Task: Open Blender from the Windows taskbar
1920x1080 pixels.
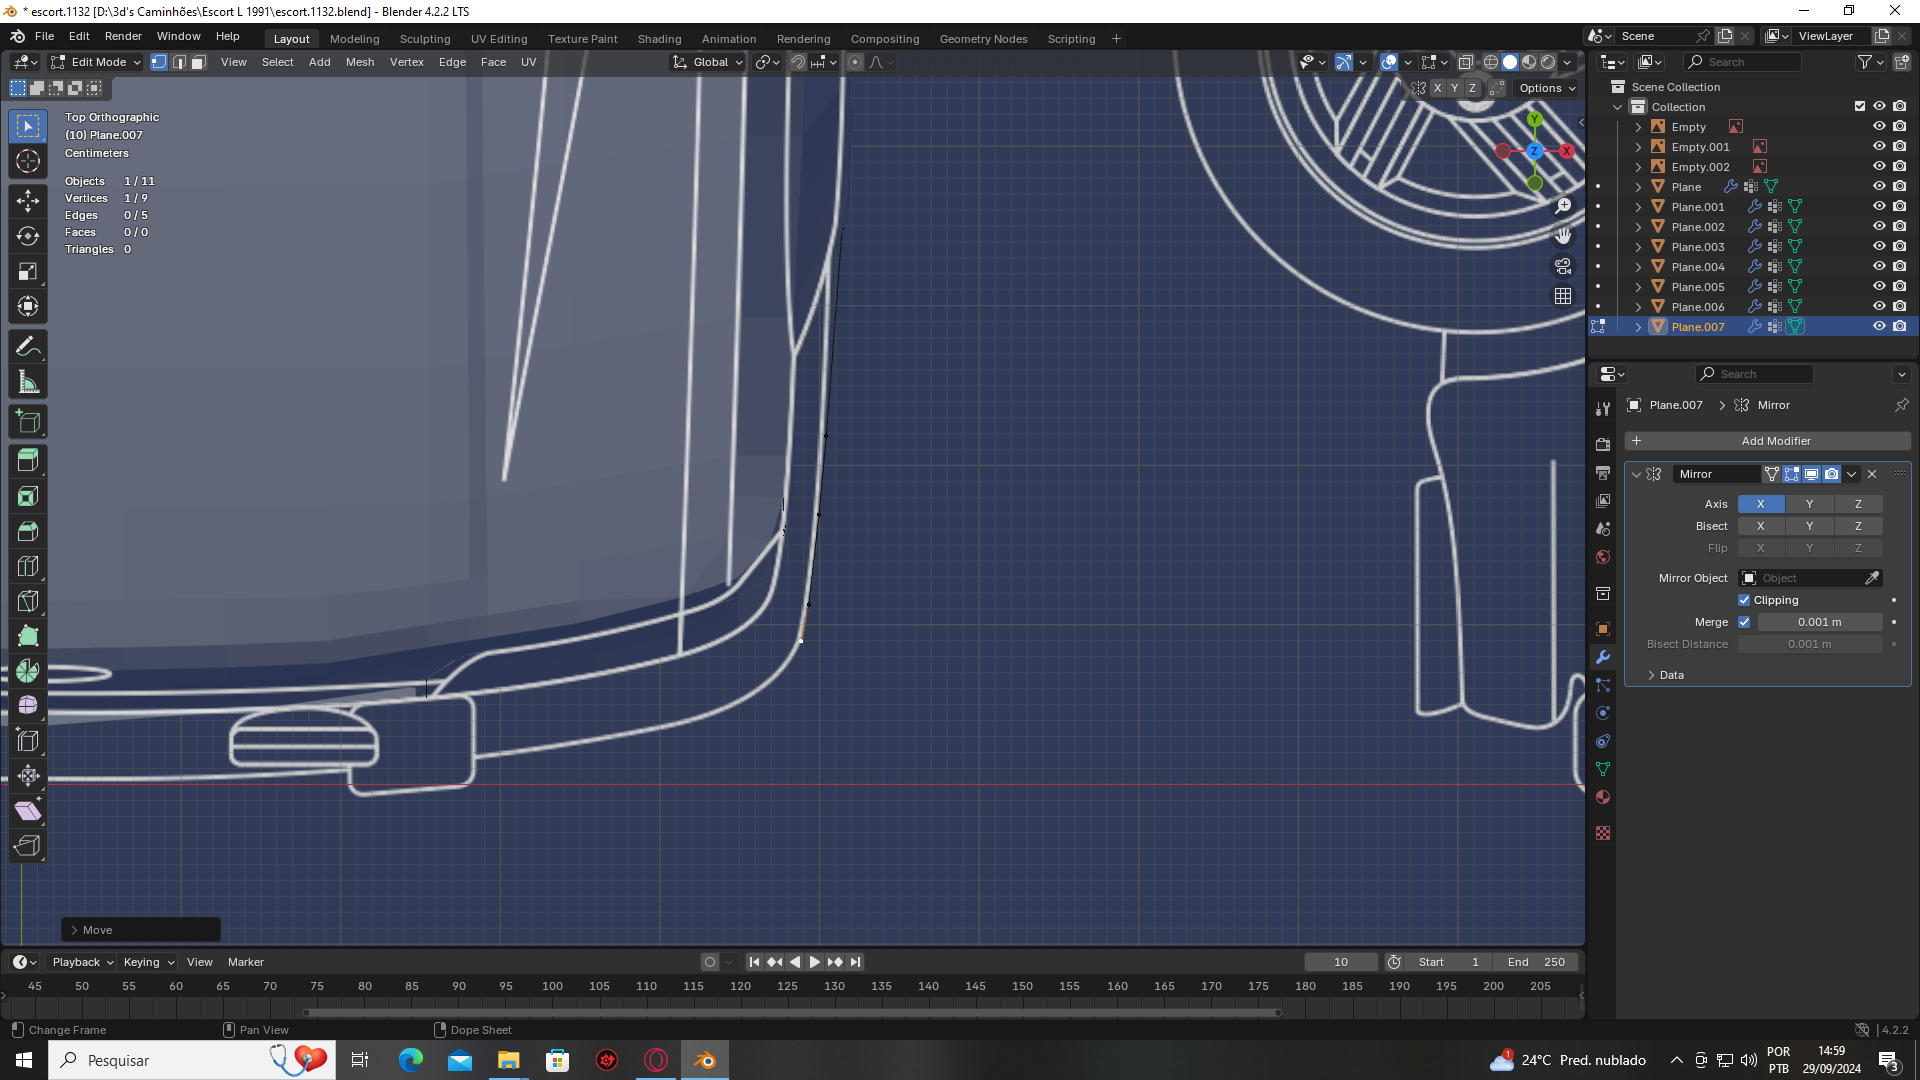Action: [705, 1060]
